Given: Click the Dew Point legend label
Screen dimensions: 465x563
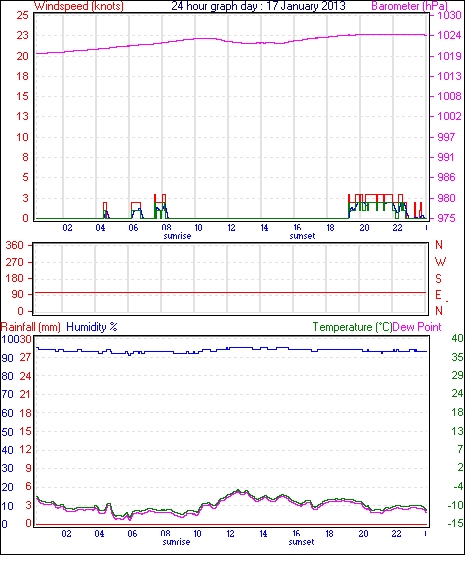Looking at the screenshot, I should click(x=417, y=327).
